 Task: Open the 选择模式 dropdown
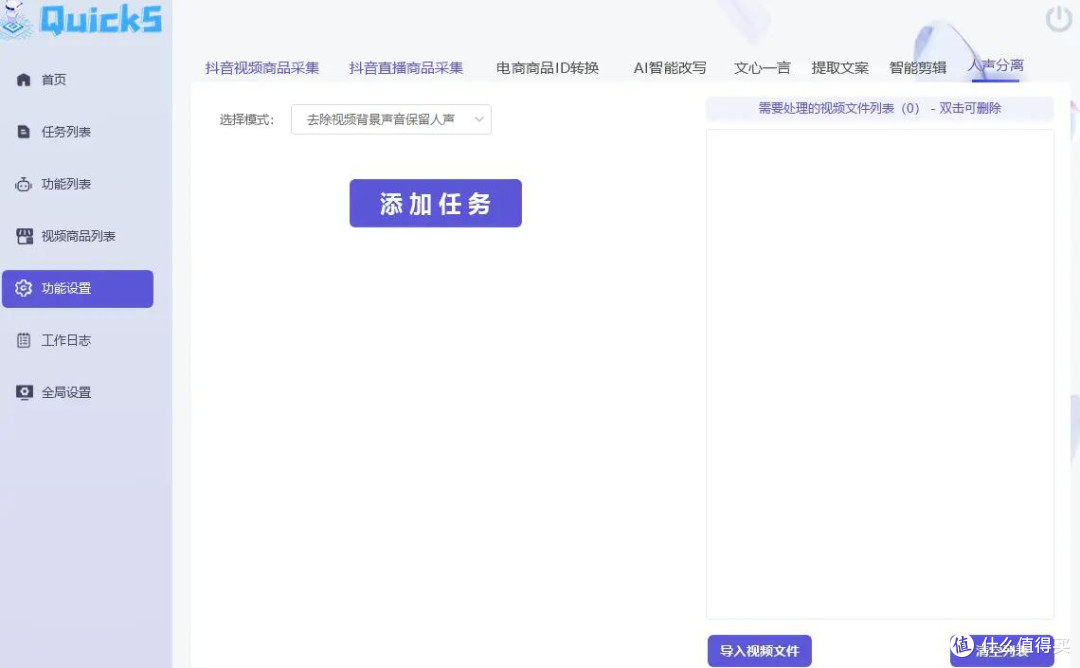coord(391,120)
